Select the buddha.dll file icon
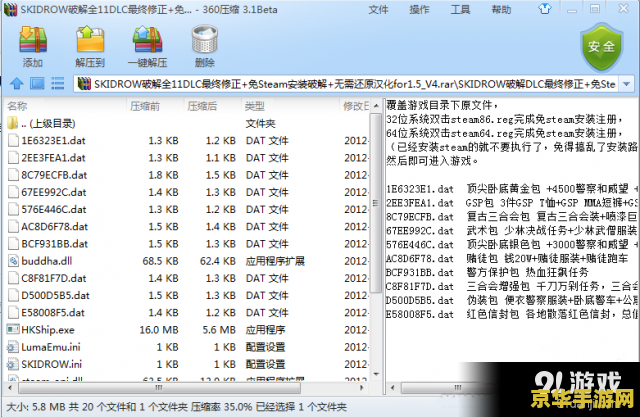Screen dimensions: 640x417 click(x=13, y=261)
